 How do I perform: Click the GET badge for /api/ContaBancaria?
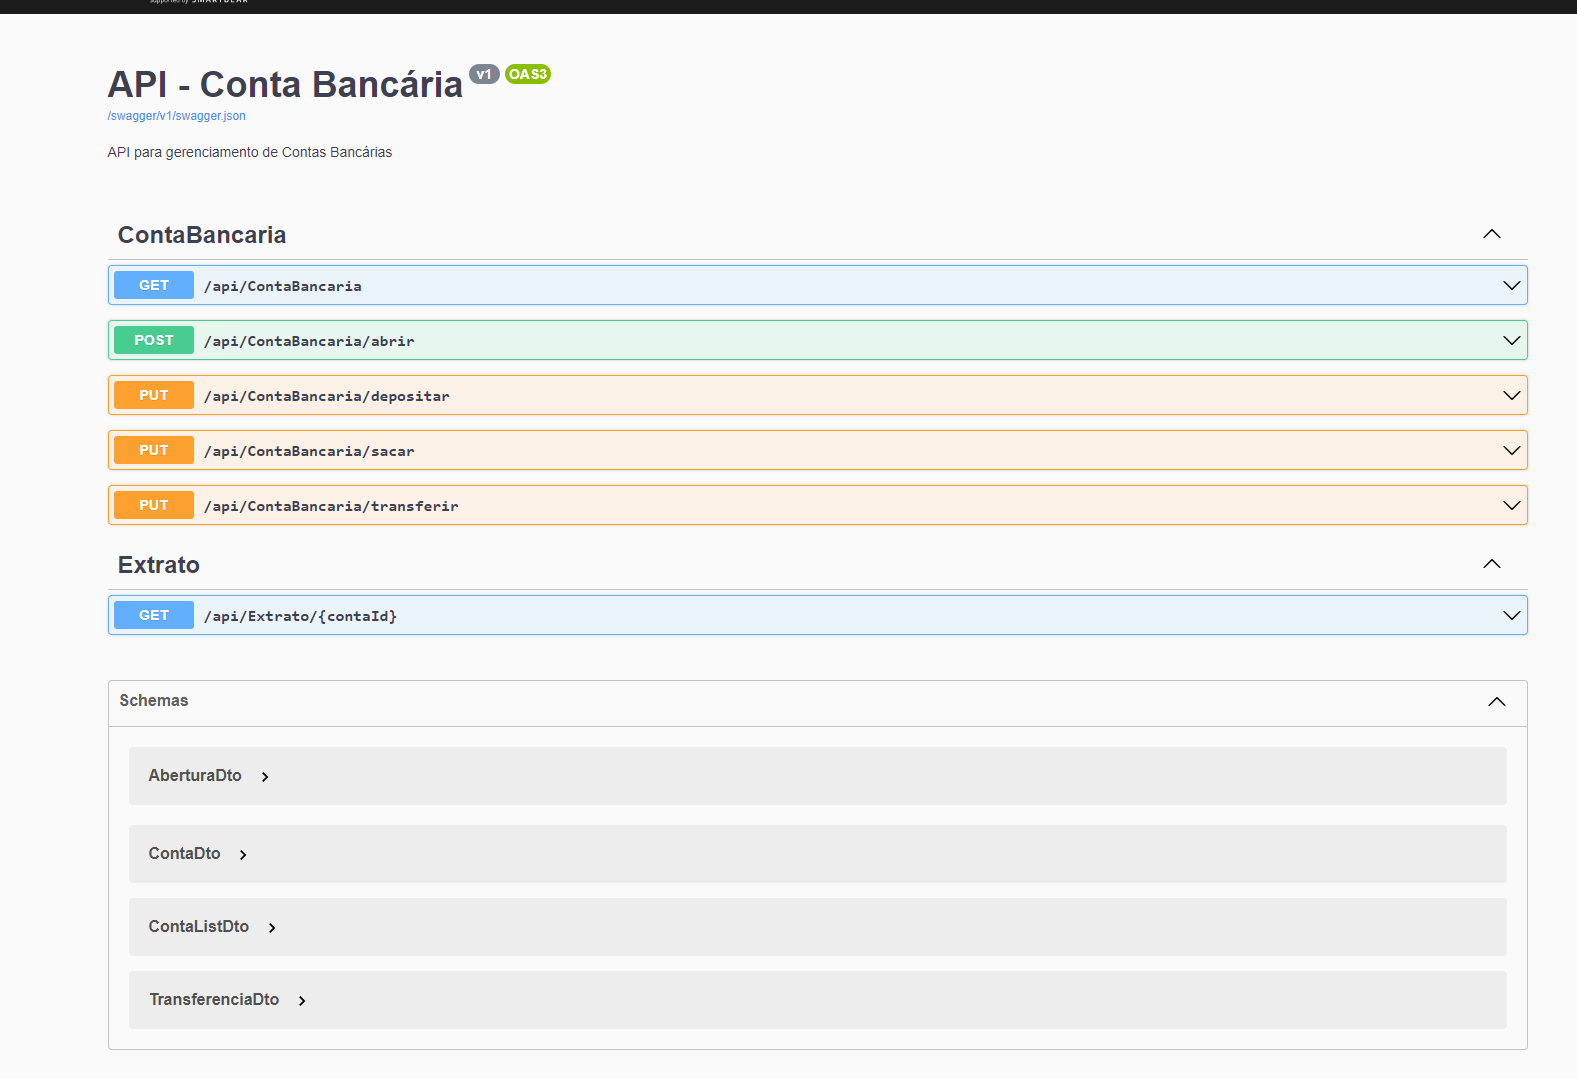pyautogui.click(x=154, y=285)
